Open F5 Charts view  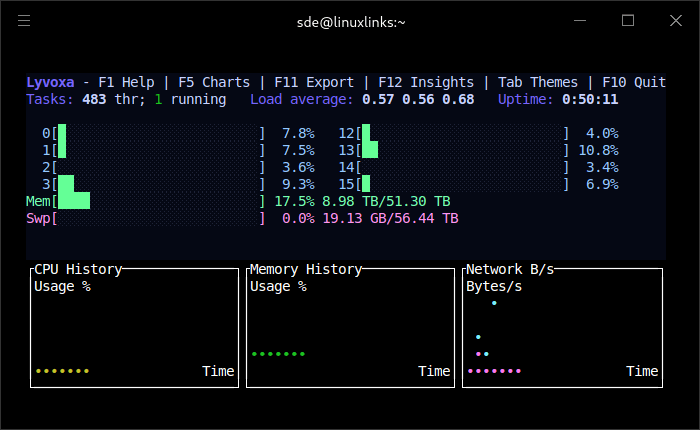pyautogui.click(x=214, y=82)
